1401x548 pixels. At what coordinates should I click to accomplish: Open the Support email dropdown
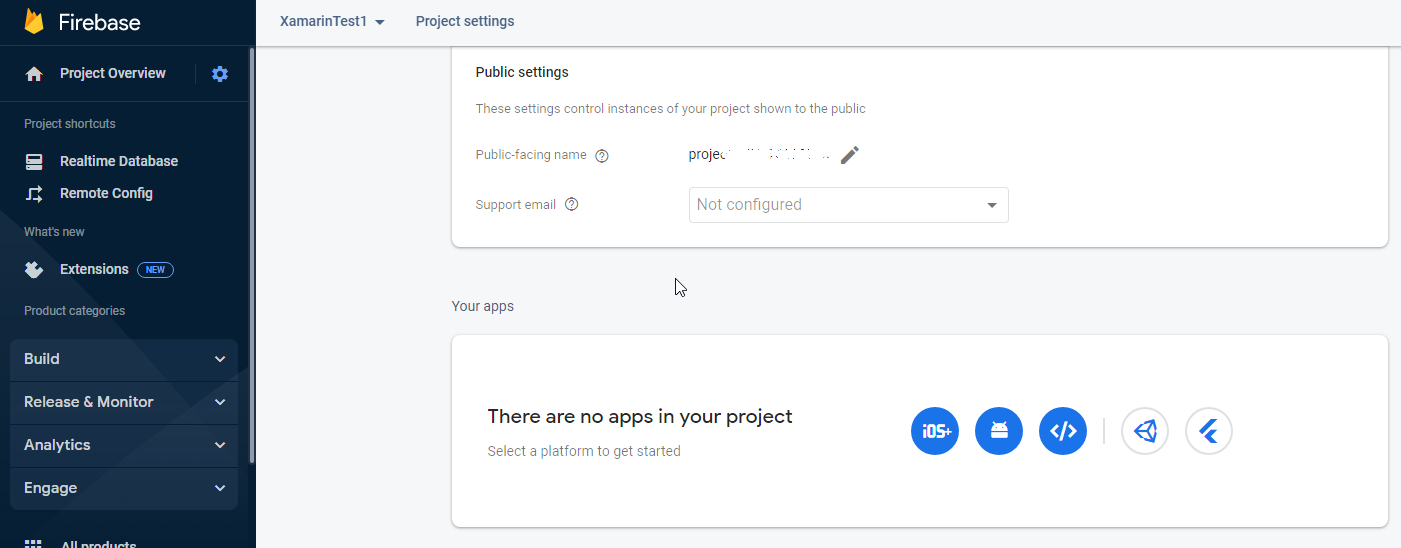(848, 205)
